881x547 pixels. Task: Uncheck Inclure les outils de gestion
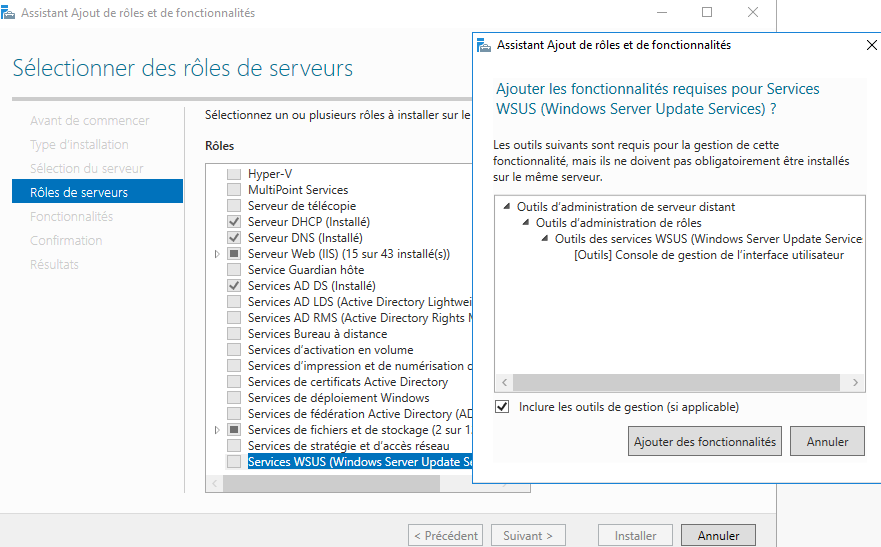(502, 407)
